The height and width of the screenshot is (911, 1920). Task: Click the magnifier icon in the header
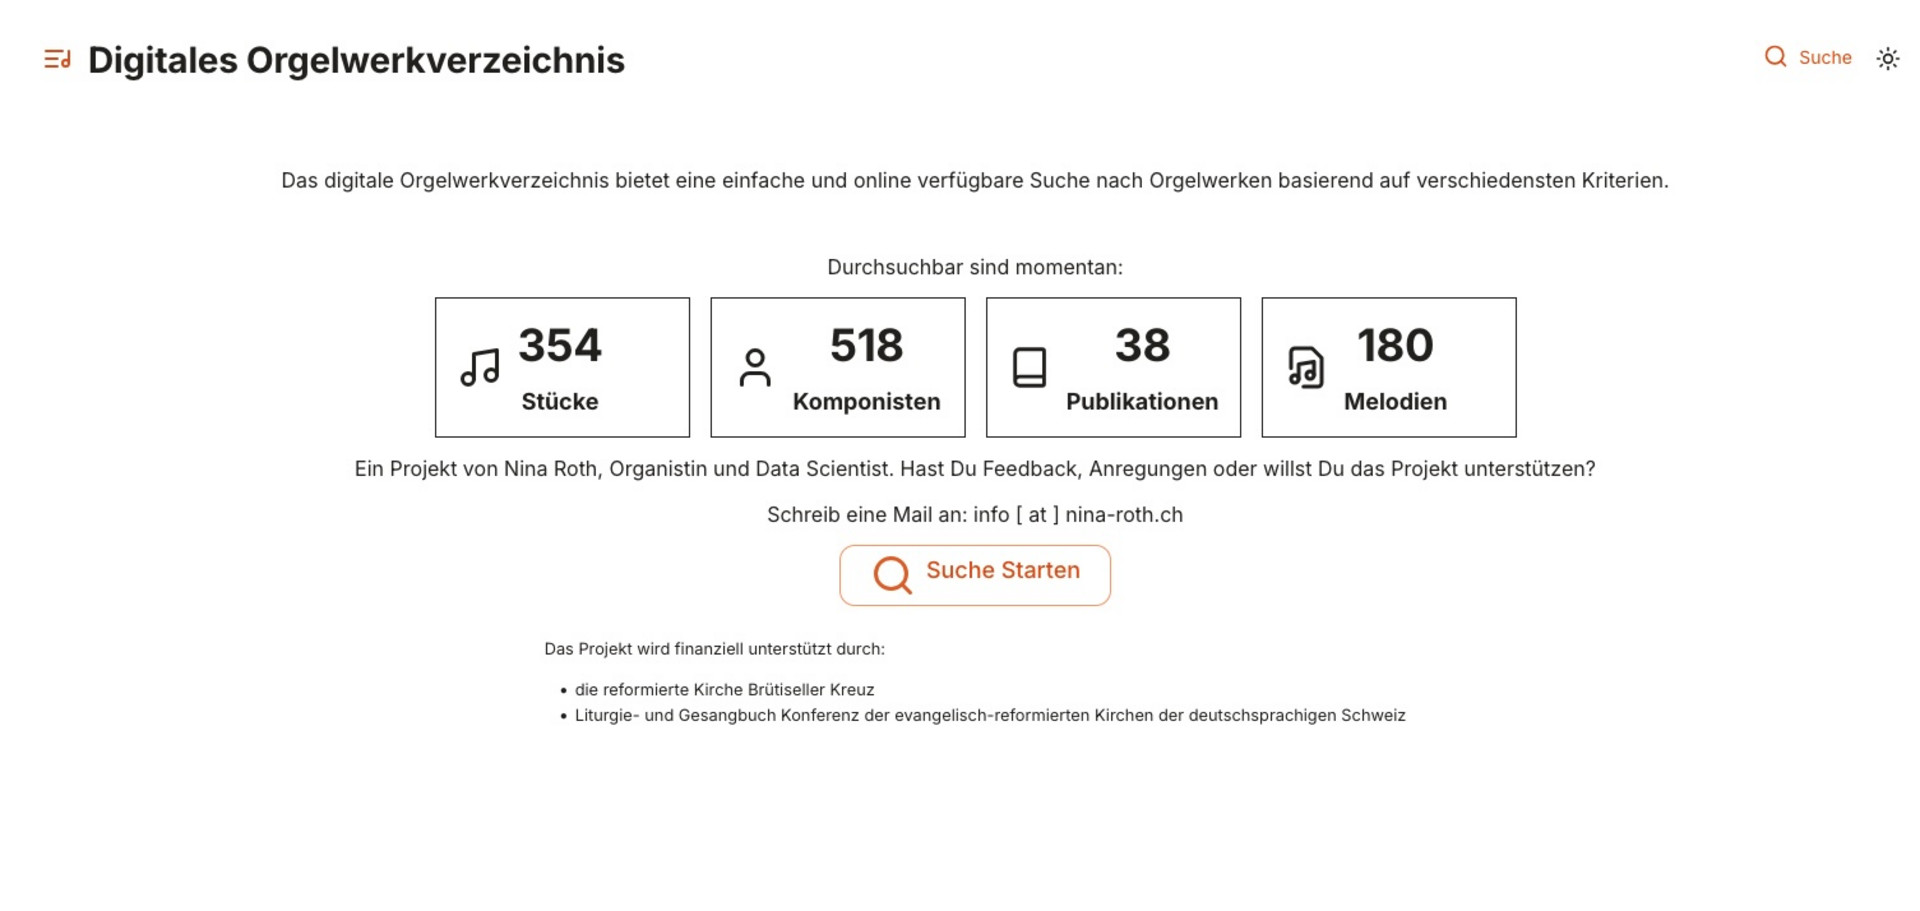[1775, 57]
